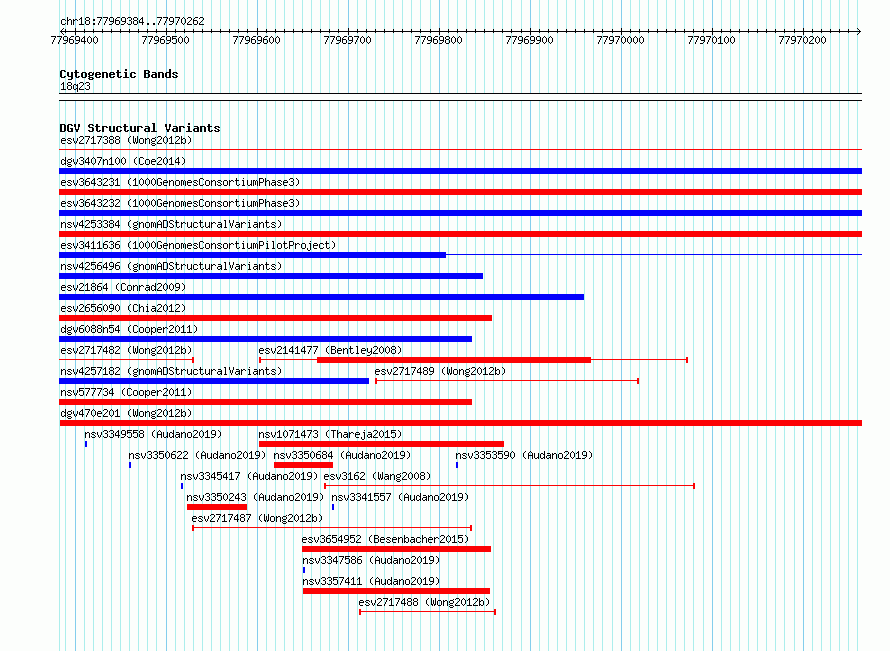The height and width of the screenshot is (651, 890).
Task: Click the Cytogenetic Bands track title
Action: tap(119, 74)
